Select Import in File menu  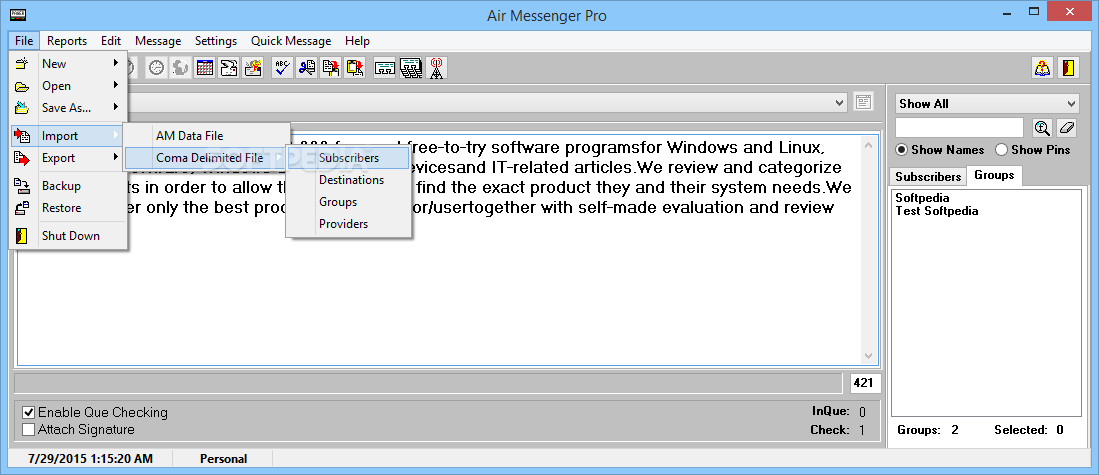[67, 136]
